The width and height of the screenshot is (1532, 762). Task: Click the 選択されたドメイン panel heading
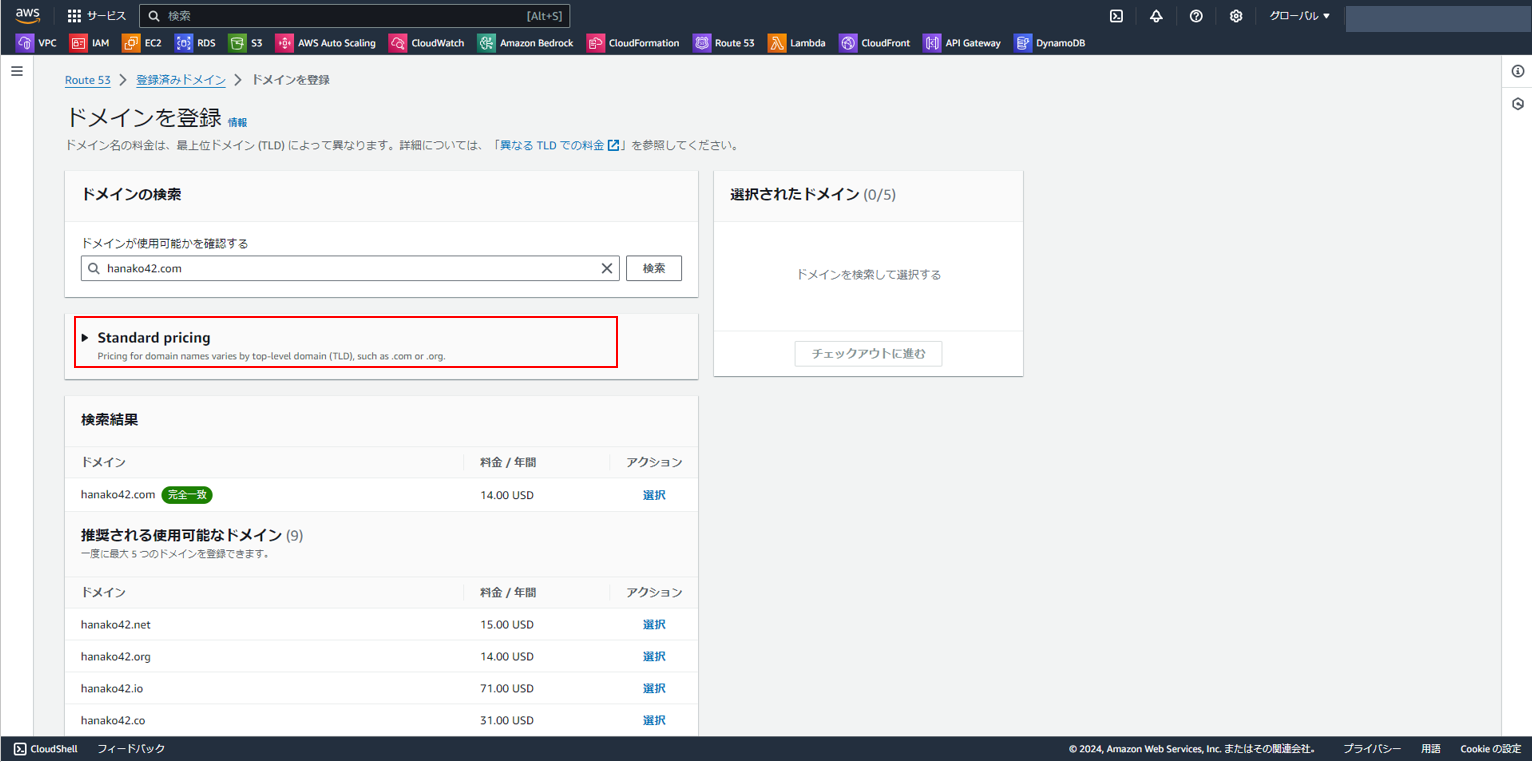click(x=813, y=195)
